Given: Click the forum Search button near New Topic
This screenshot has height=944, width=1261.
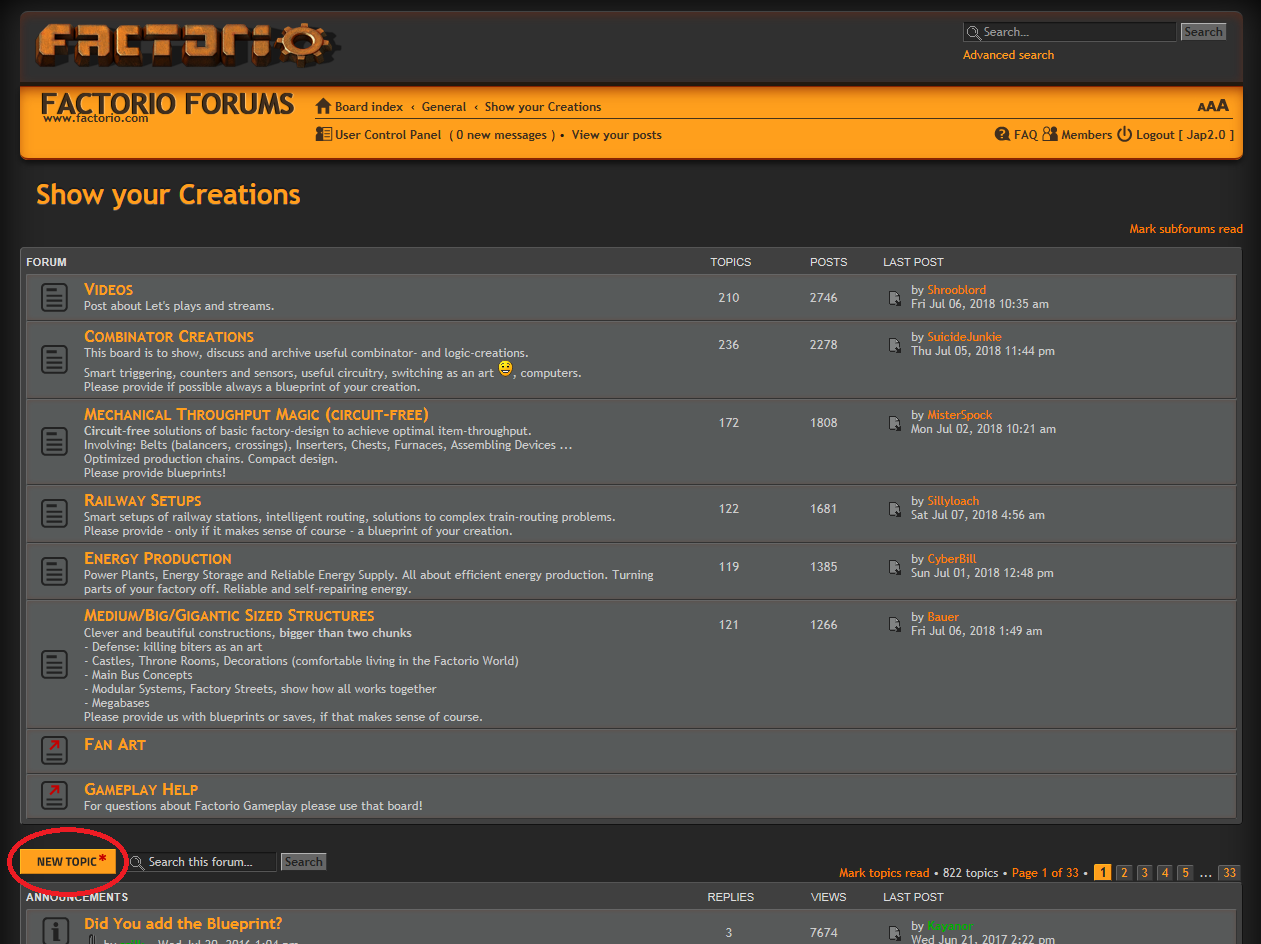Looking at the screenshot, I should tap(303, 862).
